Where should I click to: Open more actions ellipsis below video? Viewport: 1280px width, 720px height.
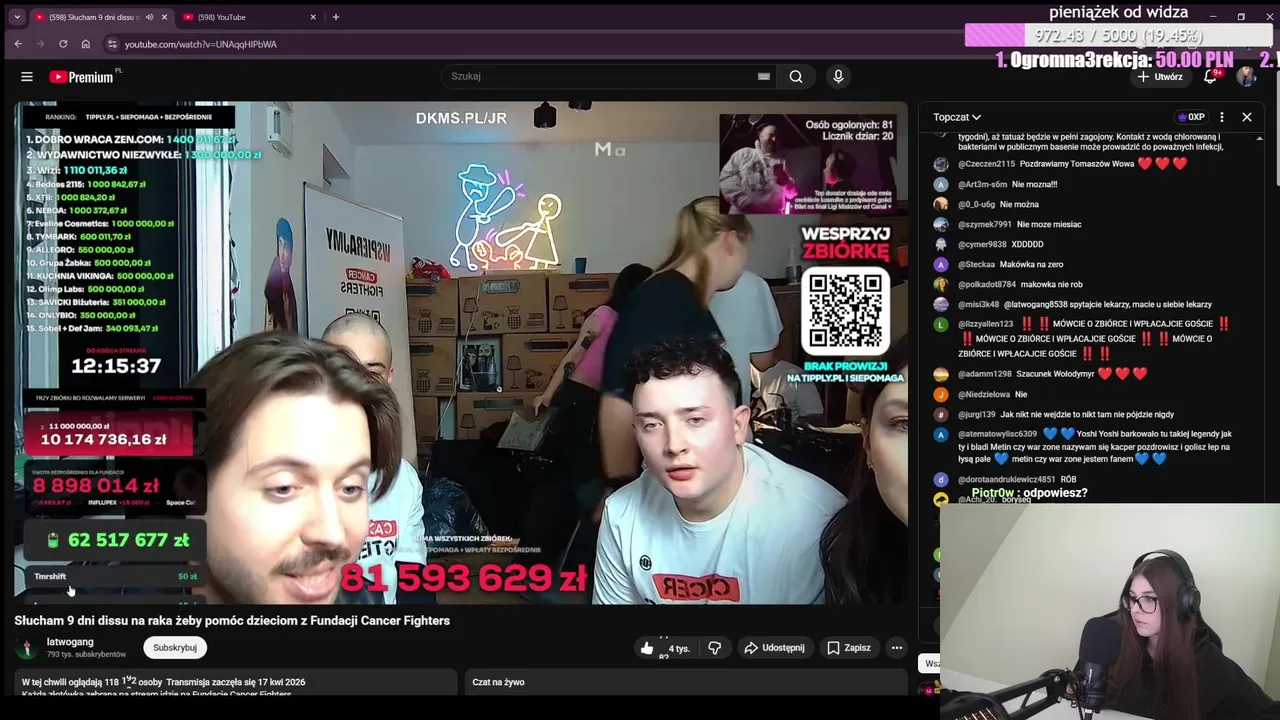coord(897,648)
